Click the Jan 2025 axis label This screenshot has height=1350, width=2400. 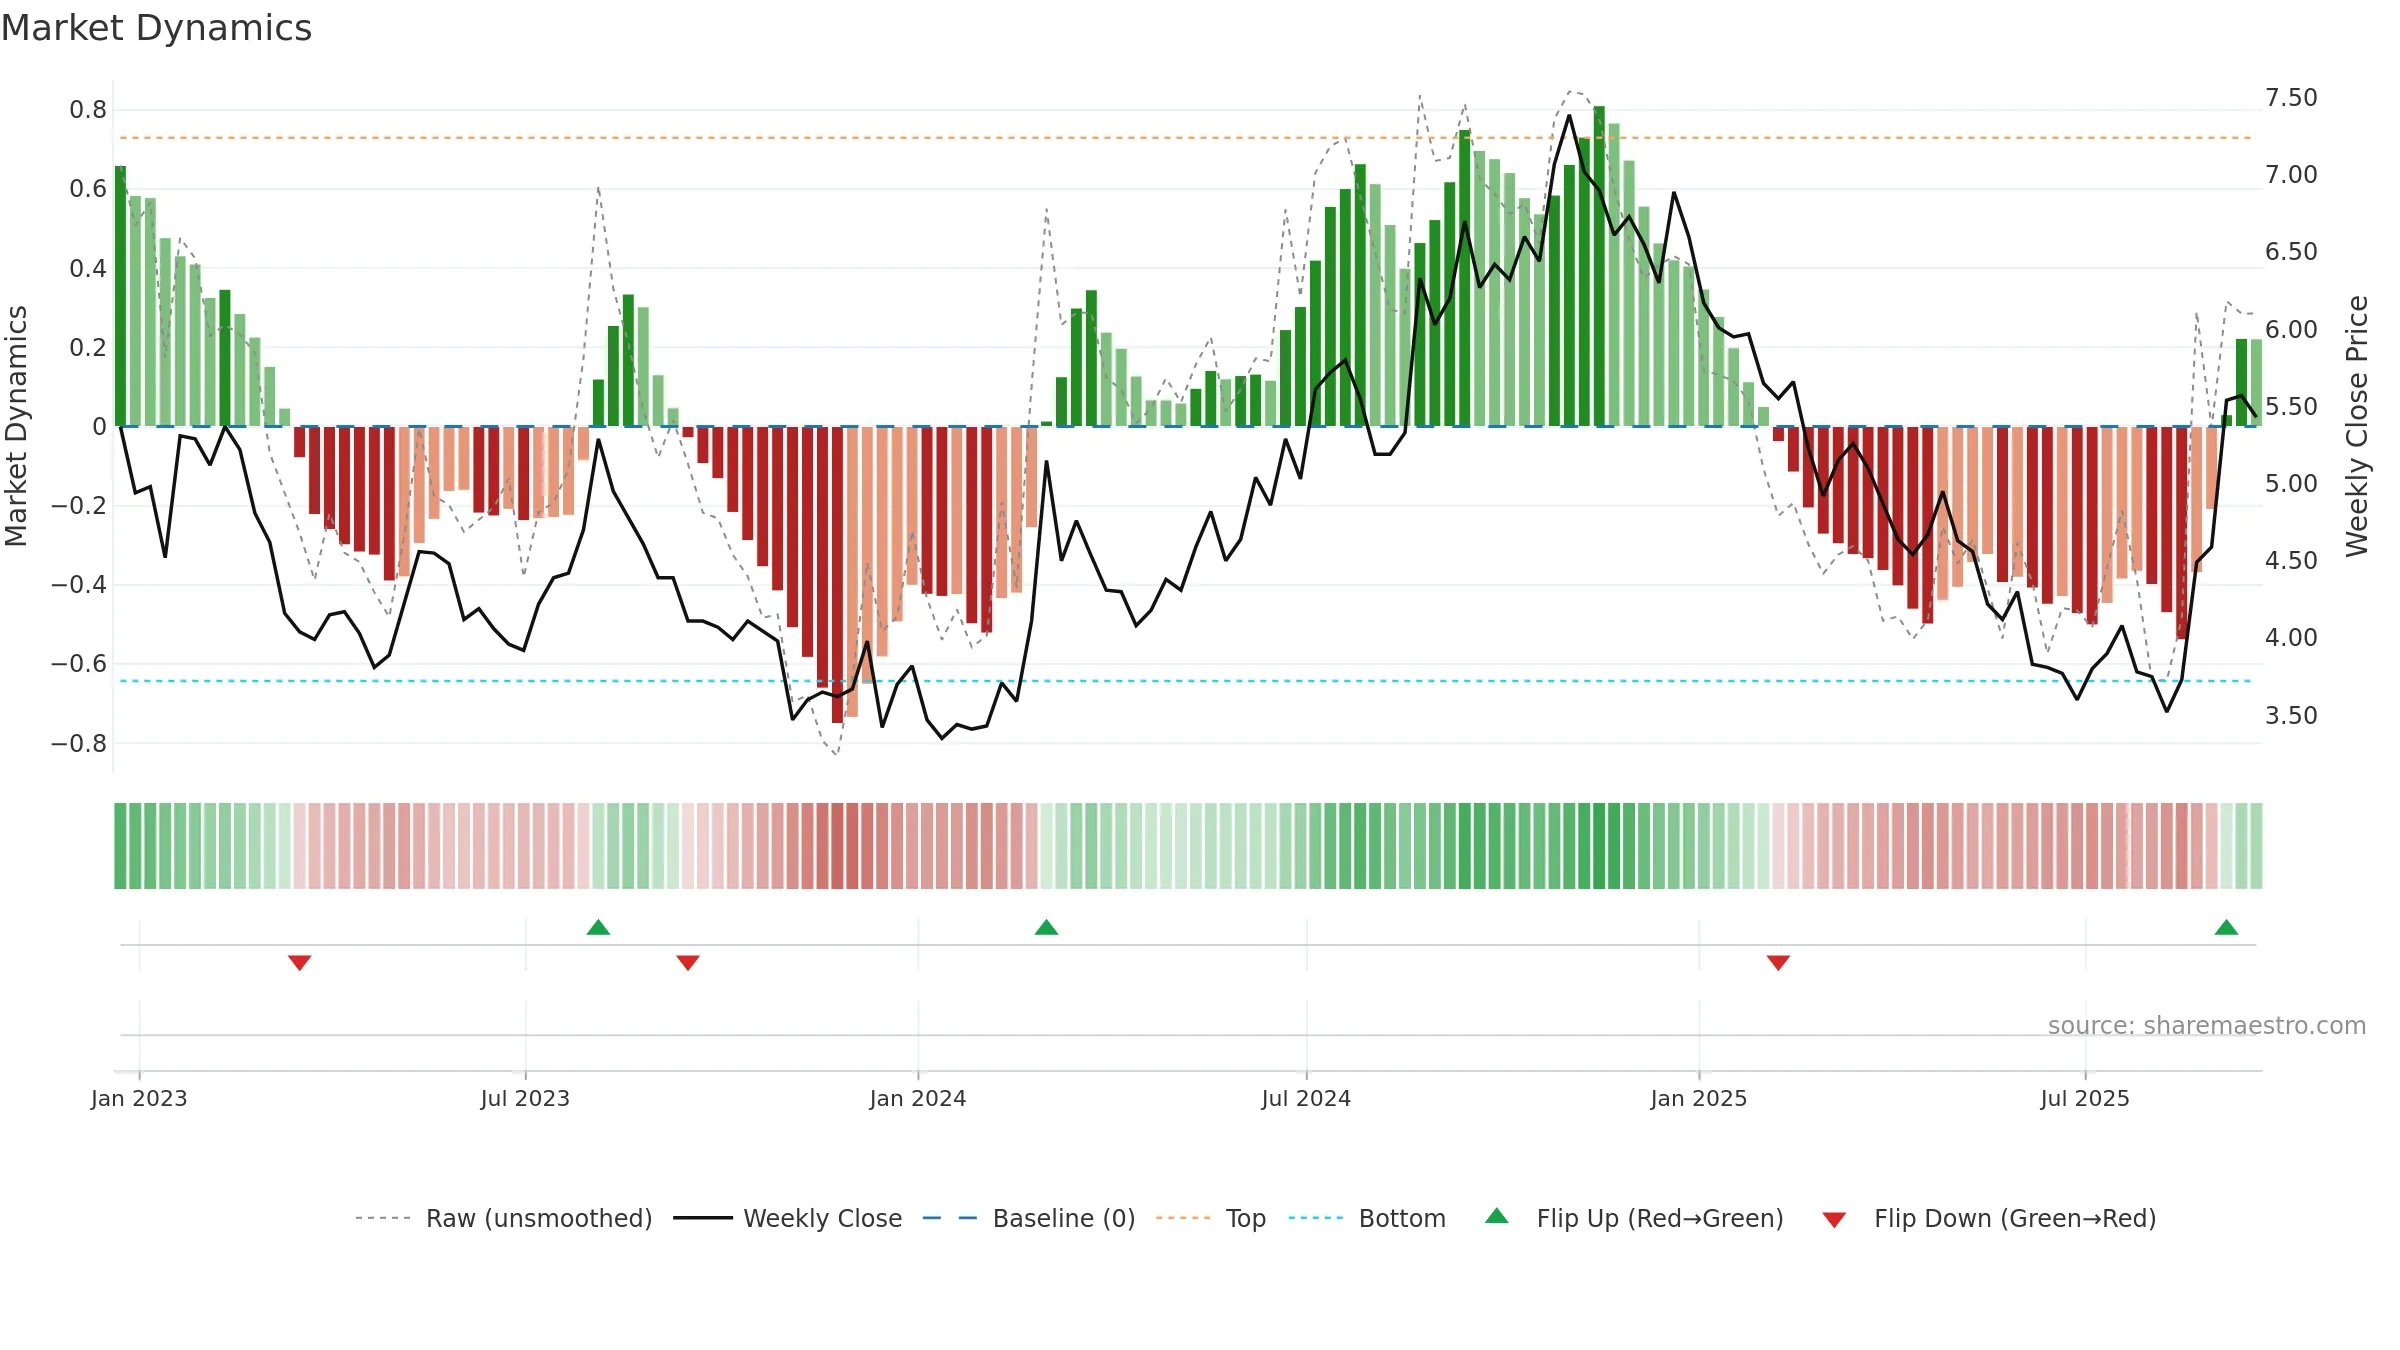point(1699,1098)
